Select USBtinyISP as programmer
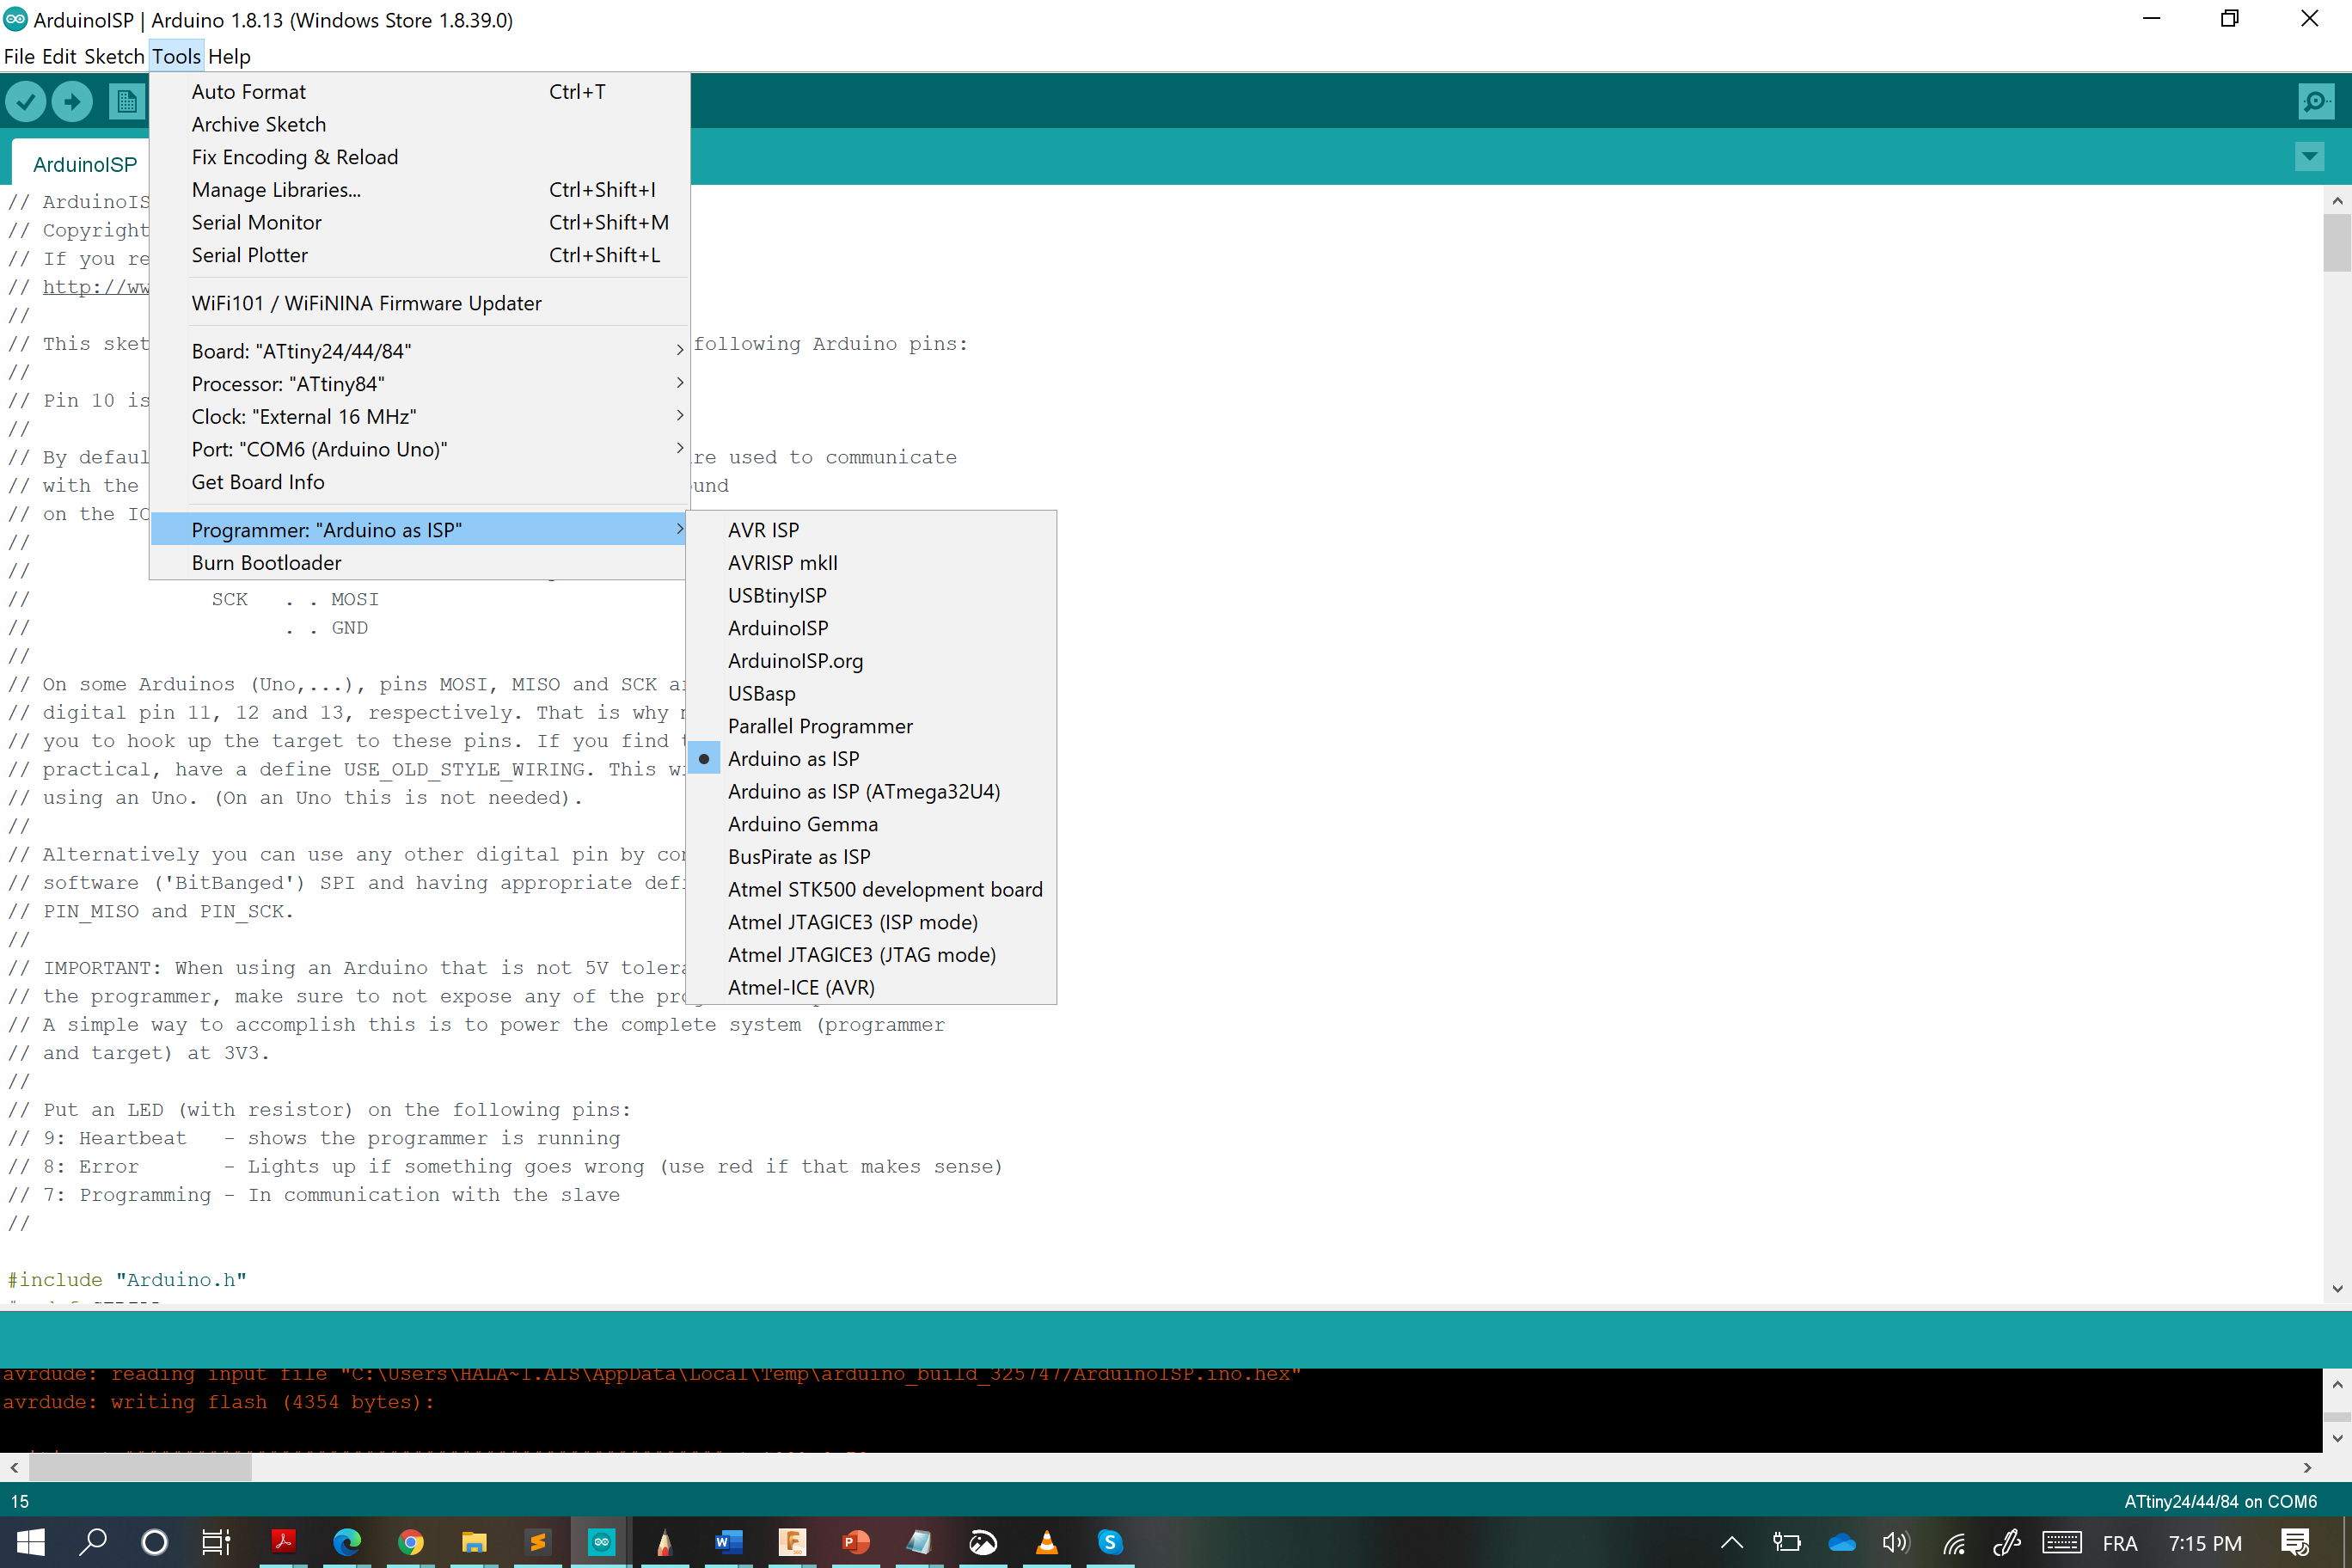2352x1568 pixels. click(x=777, y=596)
